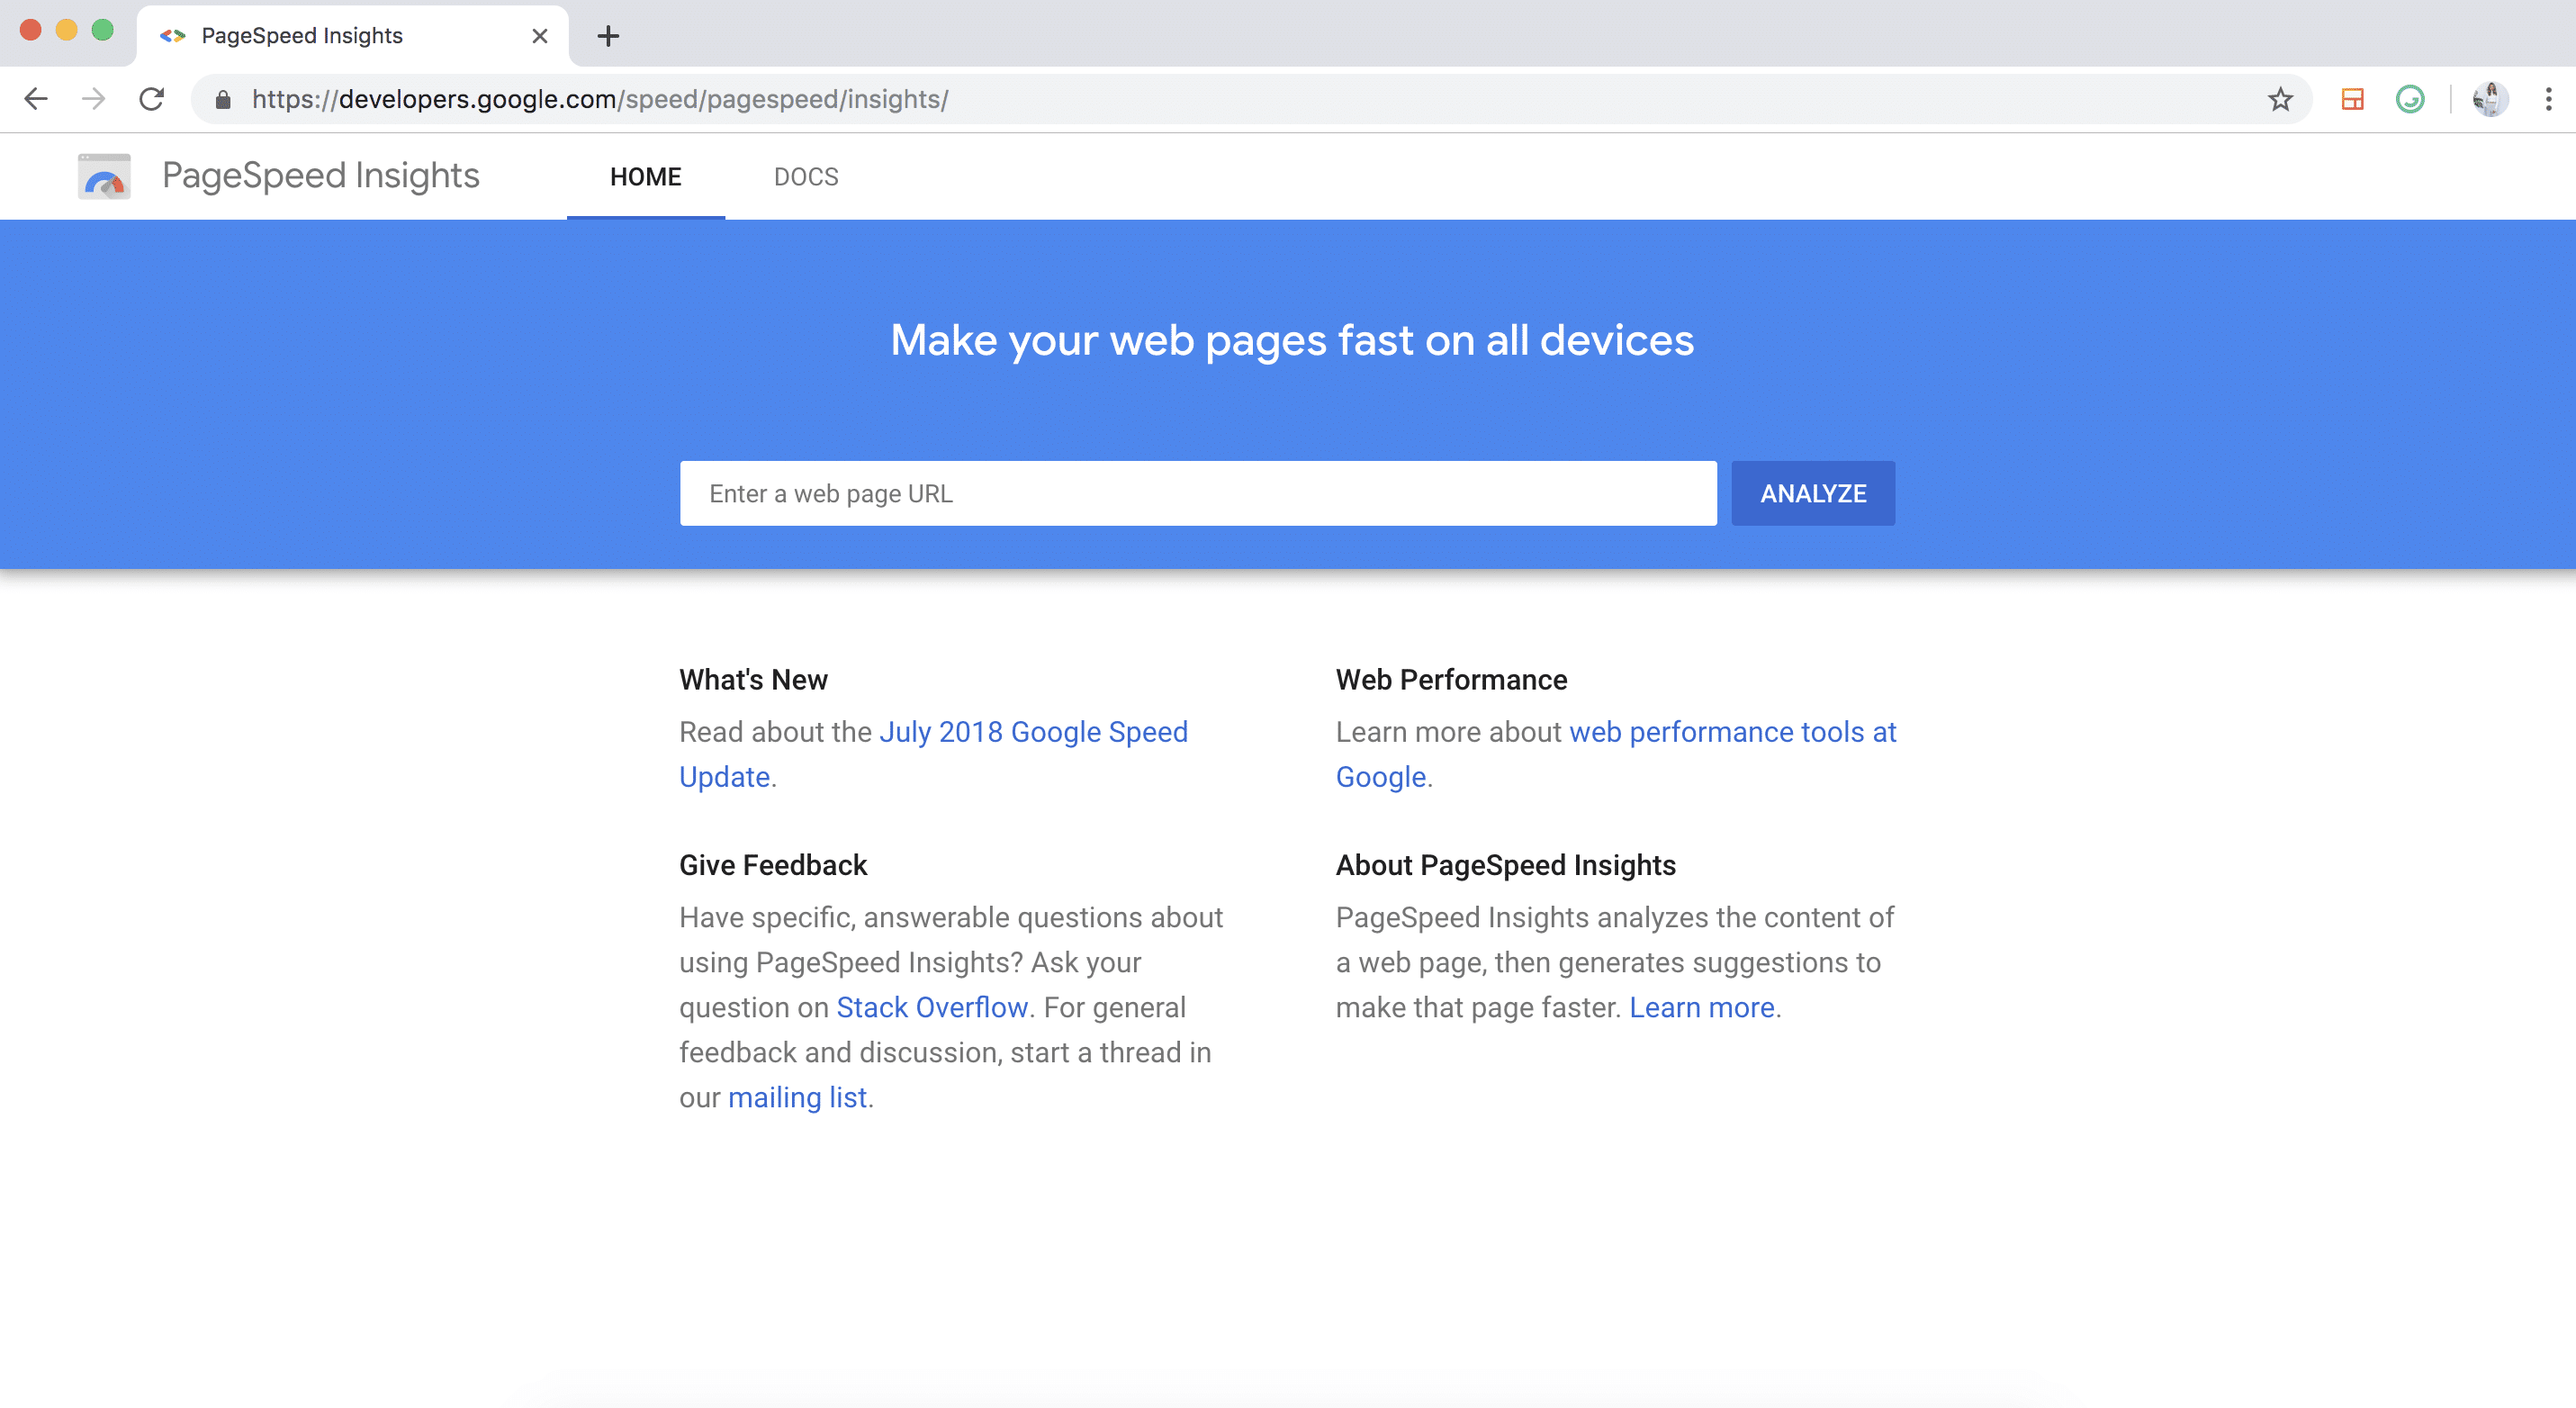Open the orange layout extension icon
The image size is (2576, 1408).
click(x=2352, y=99)
